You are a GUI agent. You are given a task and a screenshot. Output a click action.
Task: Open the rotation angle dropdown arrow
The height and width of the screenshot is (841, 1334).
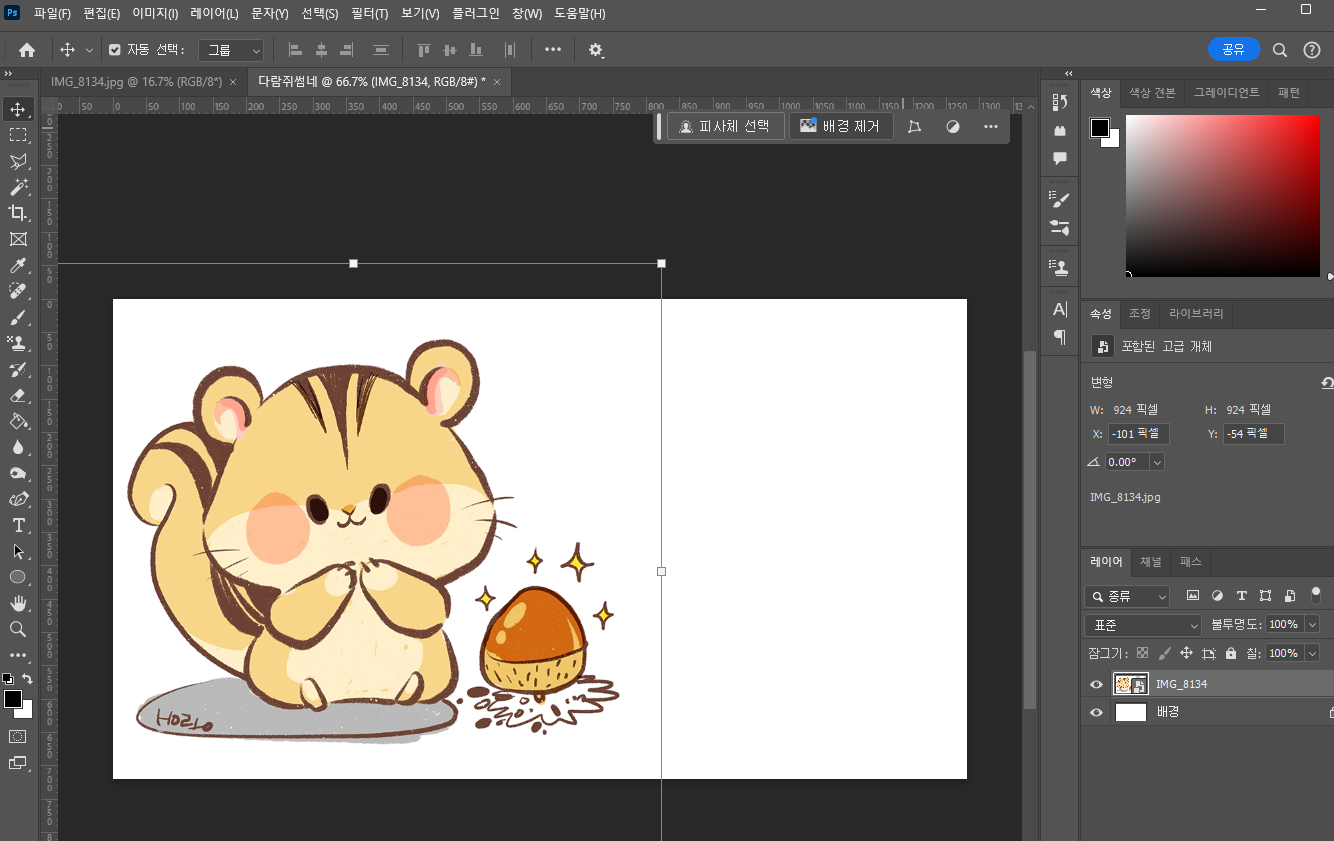point(1157,462)
